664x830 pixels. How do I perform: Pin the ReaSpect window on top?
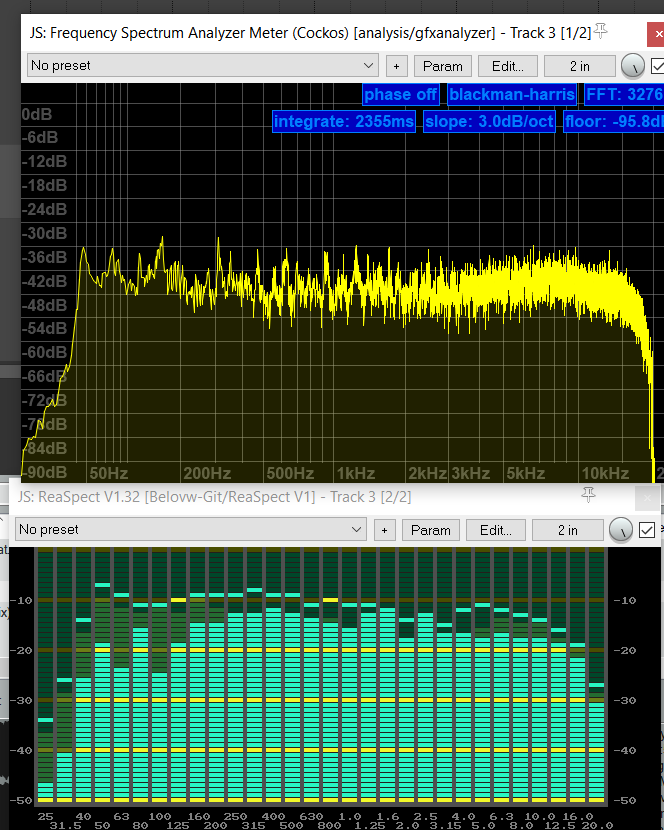point(588,495)
